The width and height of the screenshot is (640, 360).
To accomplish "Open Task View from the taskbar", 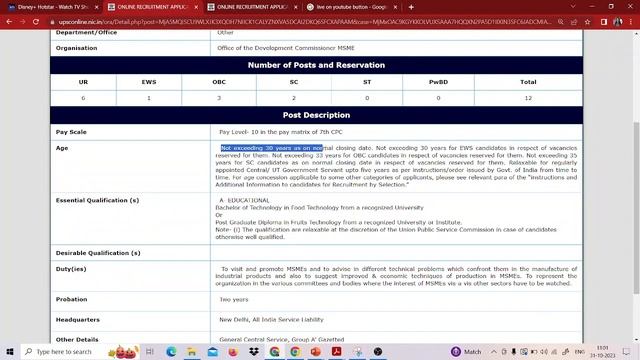I will [150, 352].
